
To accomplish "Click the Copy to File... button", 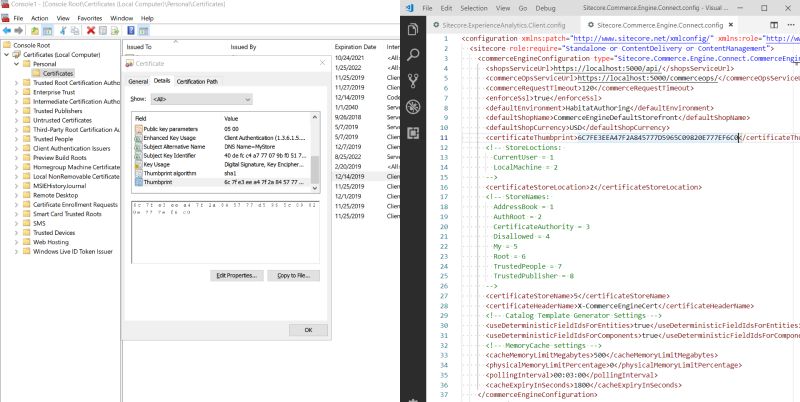I will tap(293, 275).
